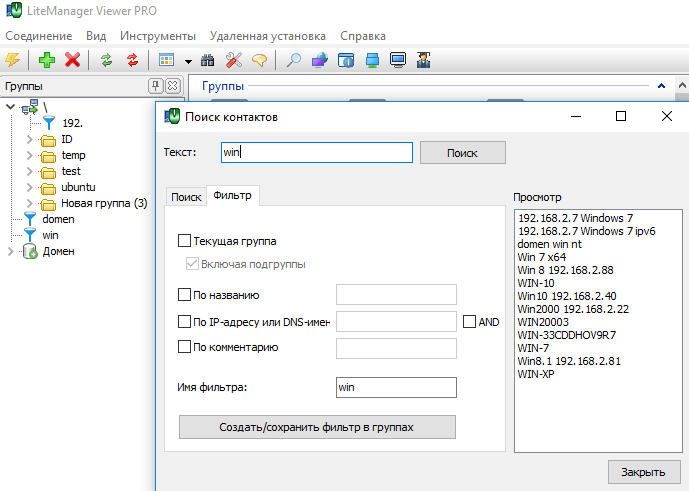Select 'WIN-33CDDHOV9R7' in preview list

point(567,335)
